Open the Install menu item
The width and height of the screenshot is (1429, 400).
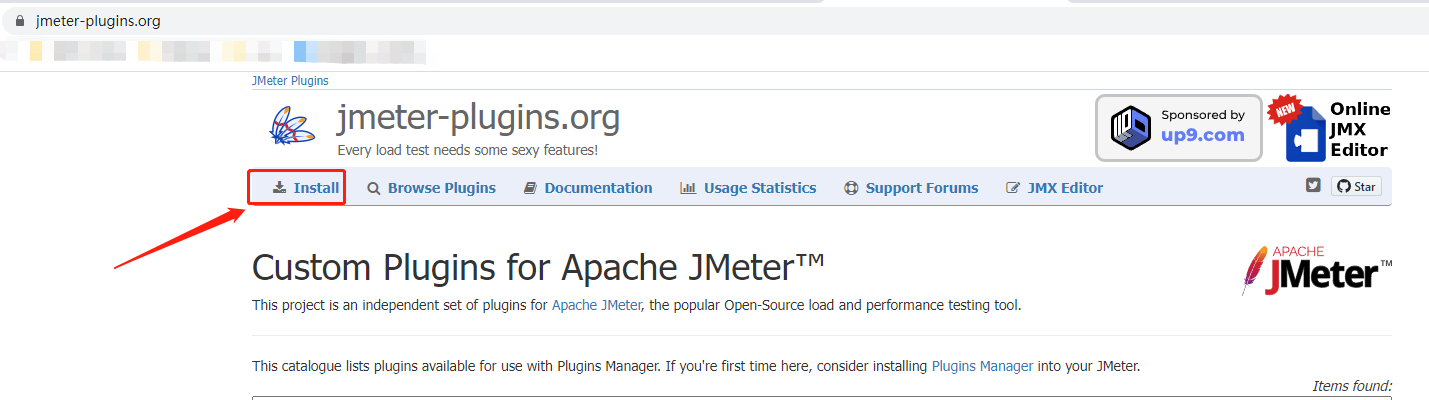click(x=306, y=188)
